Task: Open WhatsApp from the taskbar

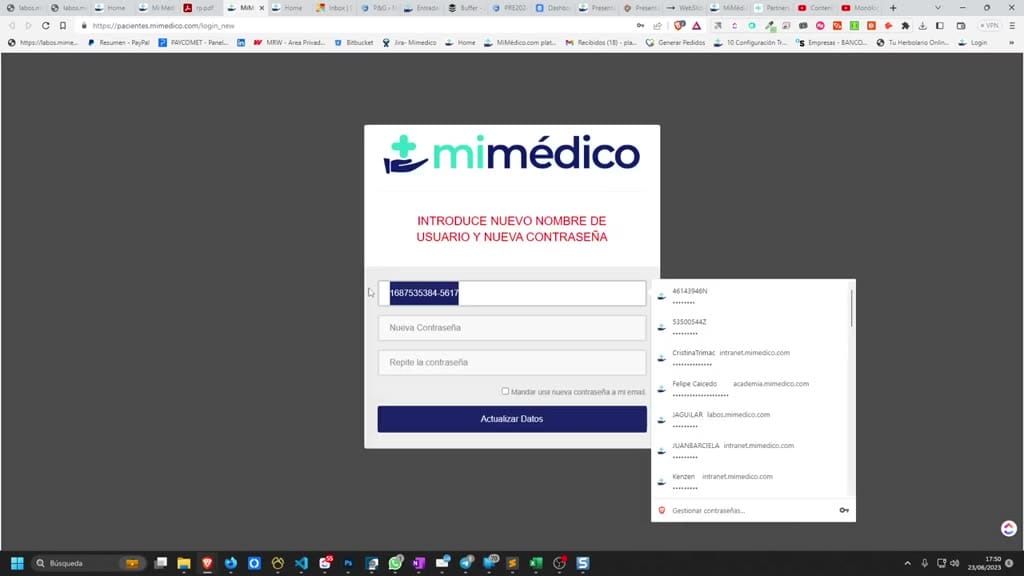Action: 395,563
